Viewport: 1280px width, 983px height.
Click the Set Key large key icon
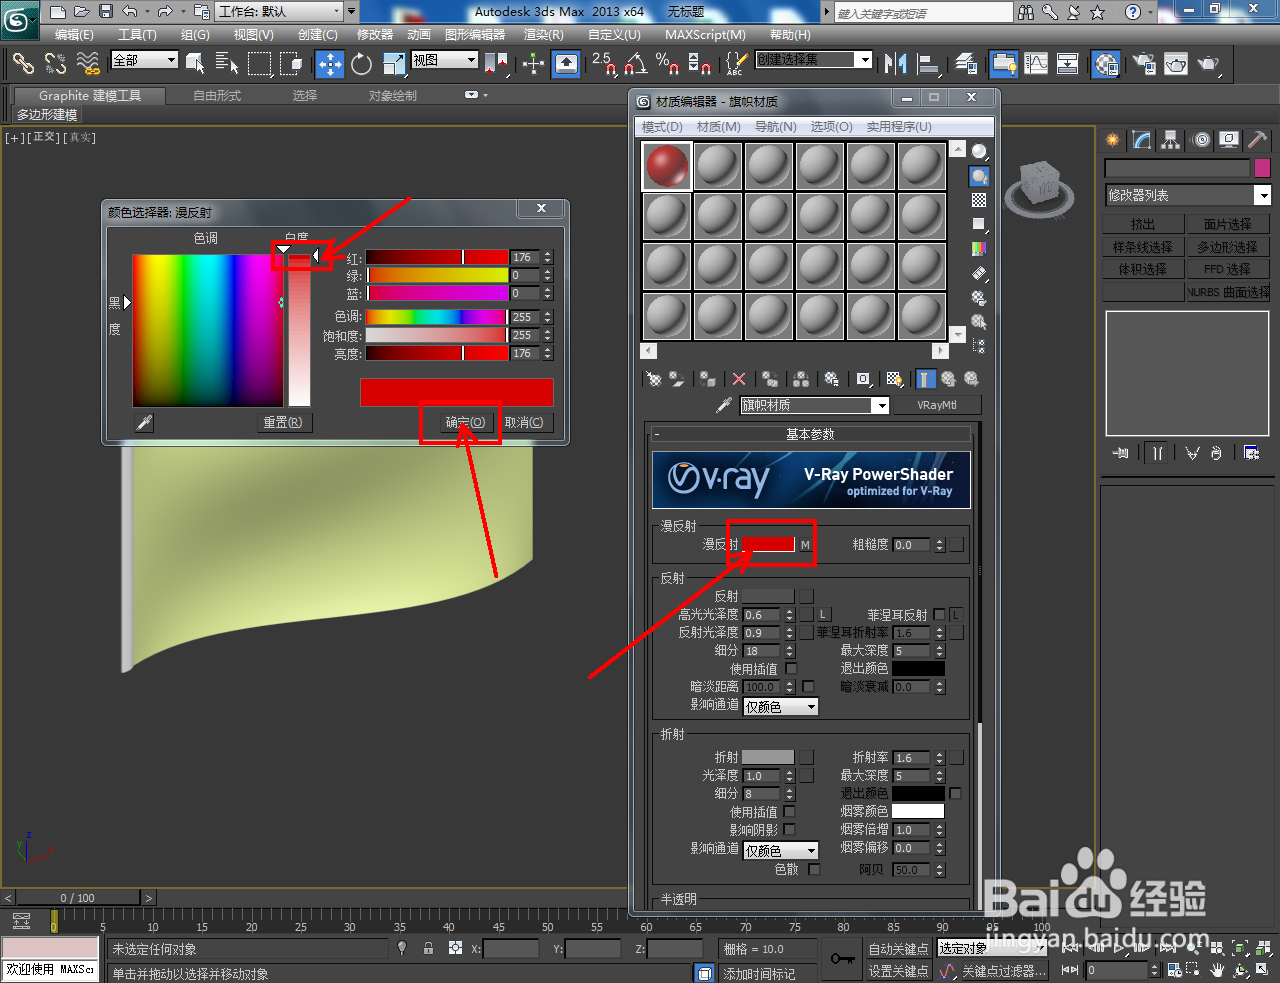tap(842, 959)
